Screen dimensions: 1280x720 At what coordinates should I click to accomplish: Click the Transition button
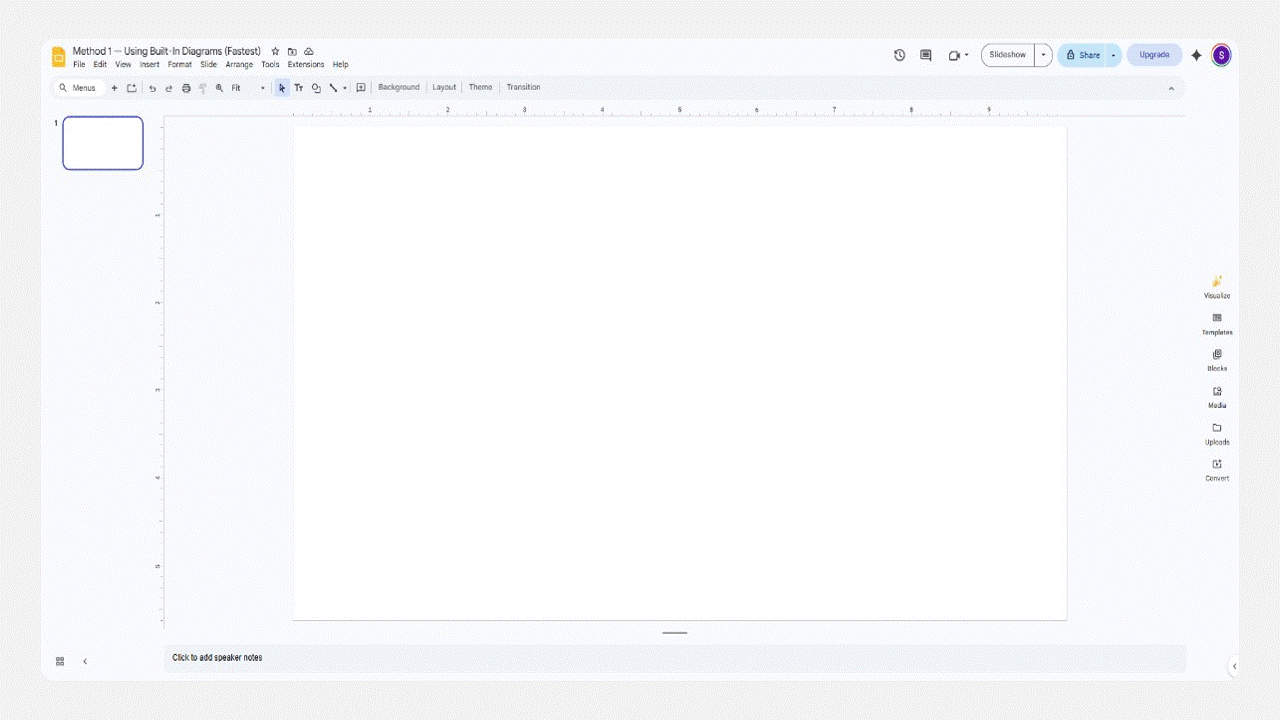coord(523,88)
